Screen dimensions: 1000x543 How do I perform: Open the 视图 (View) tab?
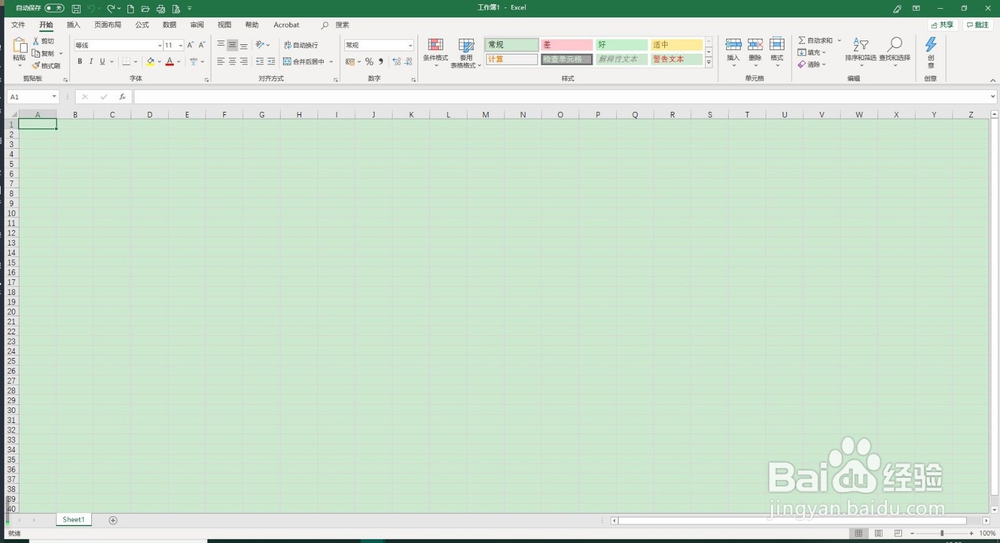point(224,25)
